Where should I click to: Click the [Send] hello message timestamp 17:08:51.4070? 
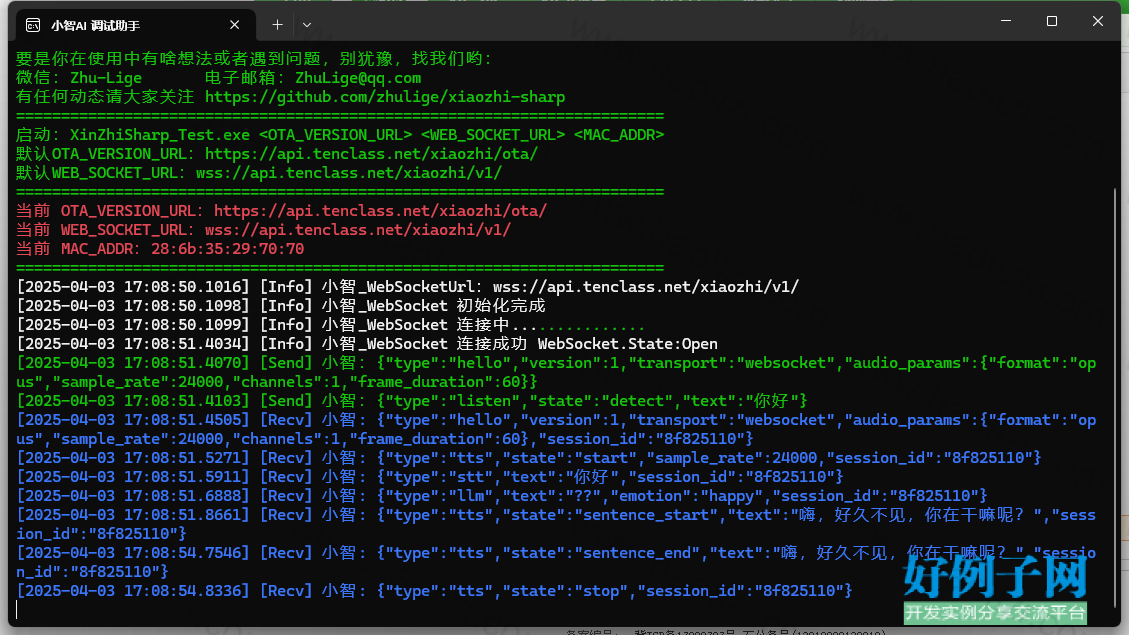click(132, 362)
